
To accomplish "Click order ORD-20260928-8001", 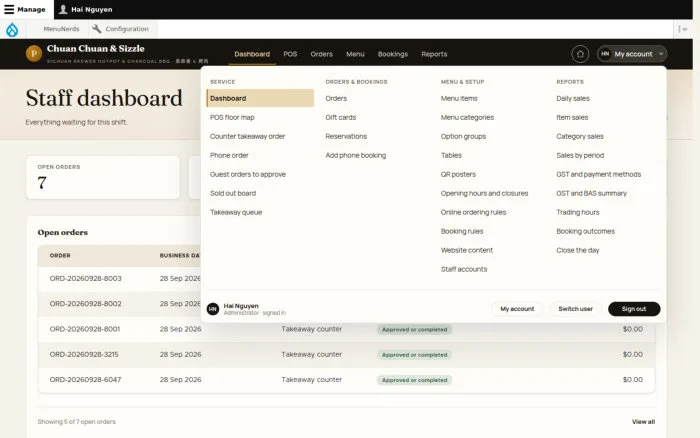I will 85,329.
